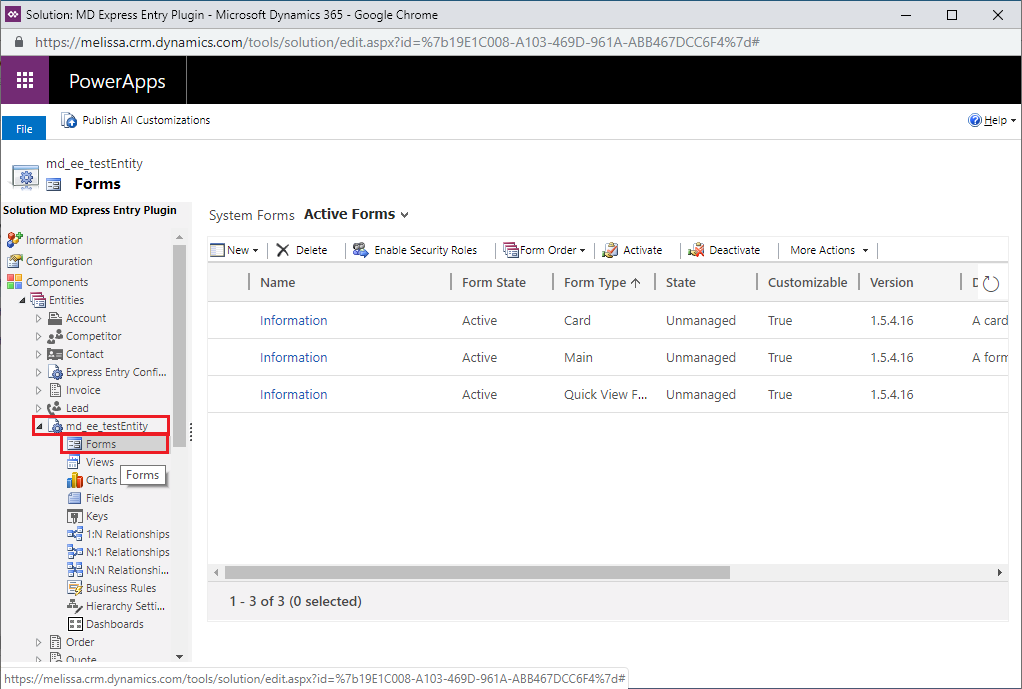This screenshot has width=1022, height=689.
Task: Open the Main type Information form
Action: click(293, 357)
